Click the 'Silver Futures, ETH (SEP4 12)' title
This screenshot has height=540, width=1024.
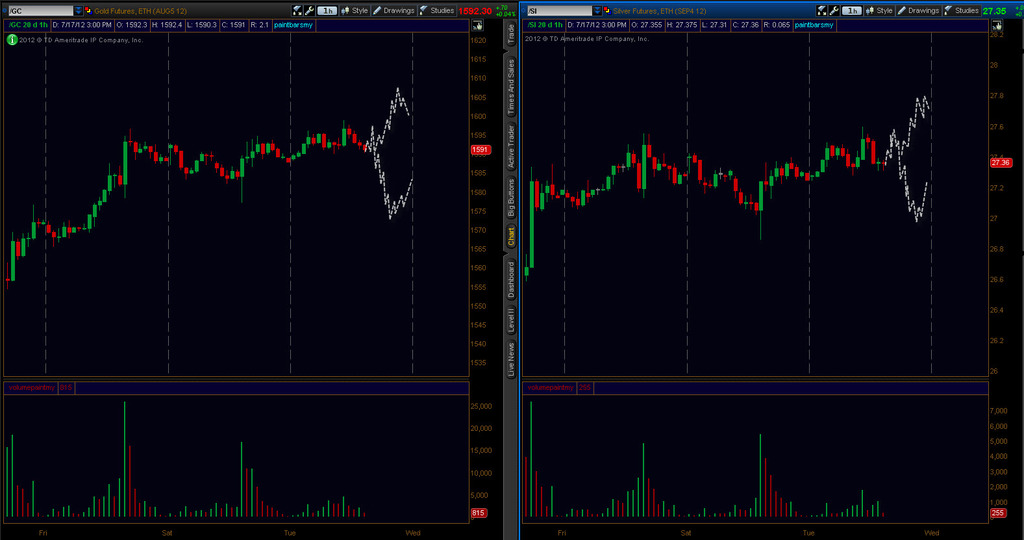661,11
